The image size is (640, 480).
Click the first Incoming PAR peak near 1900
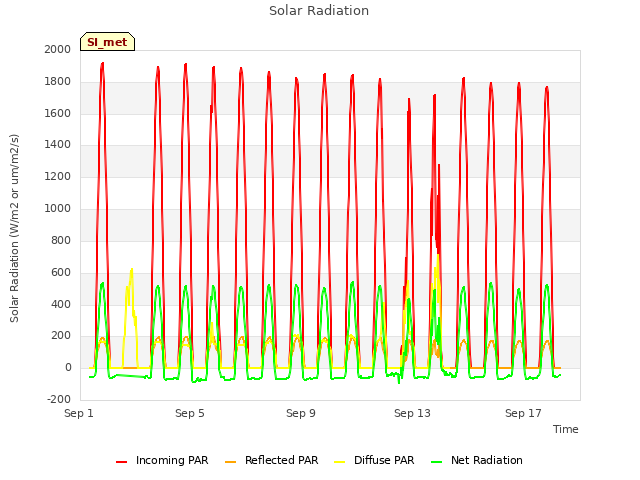click(102, 64)
